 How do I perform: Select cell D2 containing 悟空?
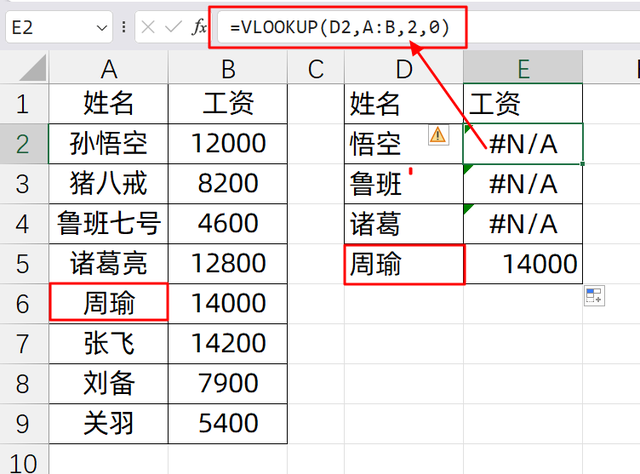coord(404,144)
